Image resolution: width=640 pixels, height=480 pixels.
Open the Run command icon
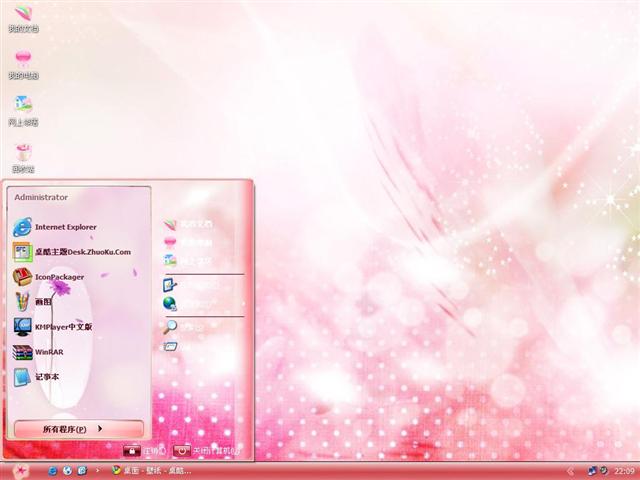170,347
